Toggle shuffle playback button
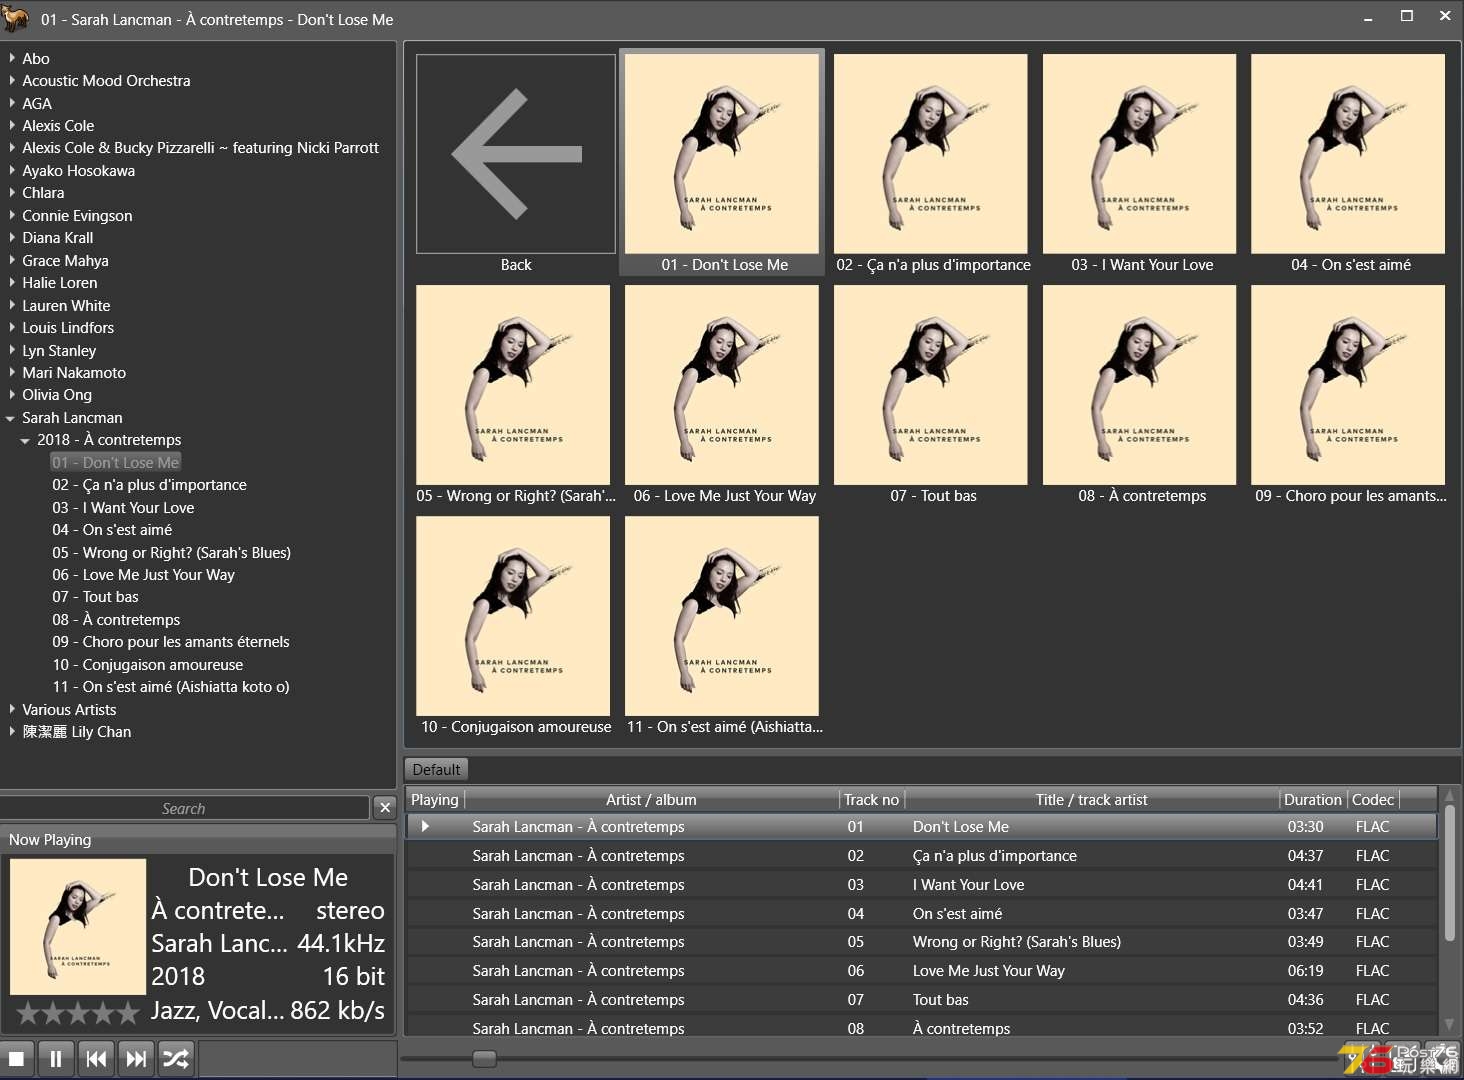Screen dimensions: 1464x1080 176,1058
